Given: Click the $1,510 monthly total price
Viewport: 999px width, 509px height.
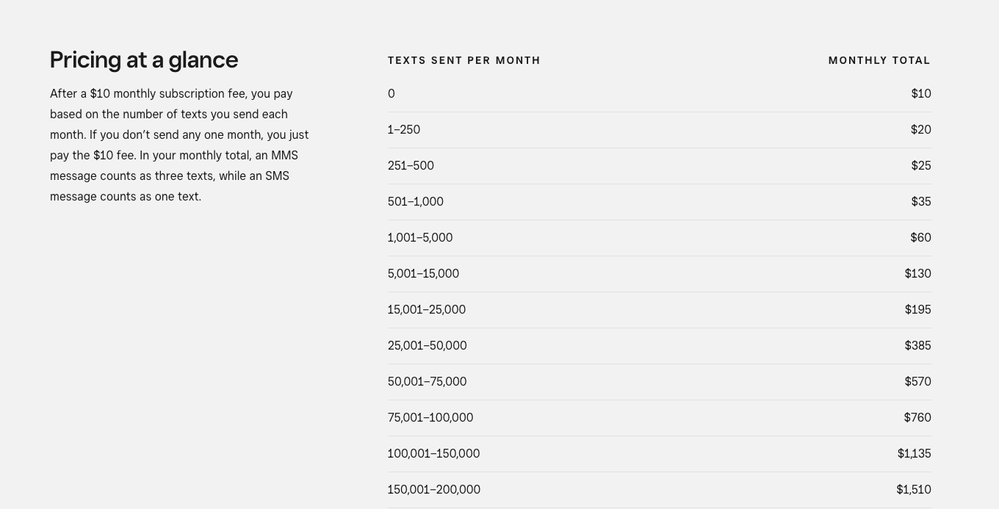Looking at the screenshot, I should coord(914,490).
